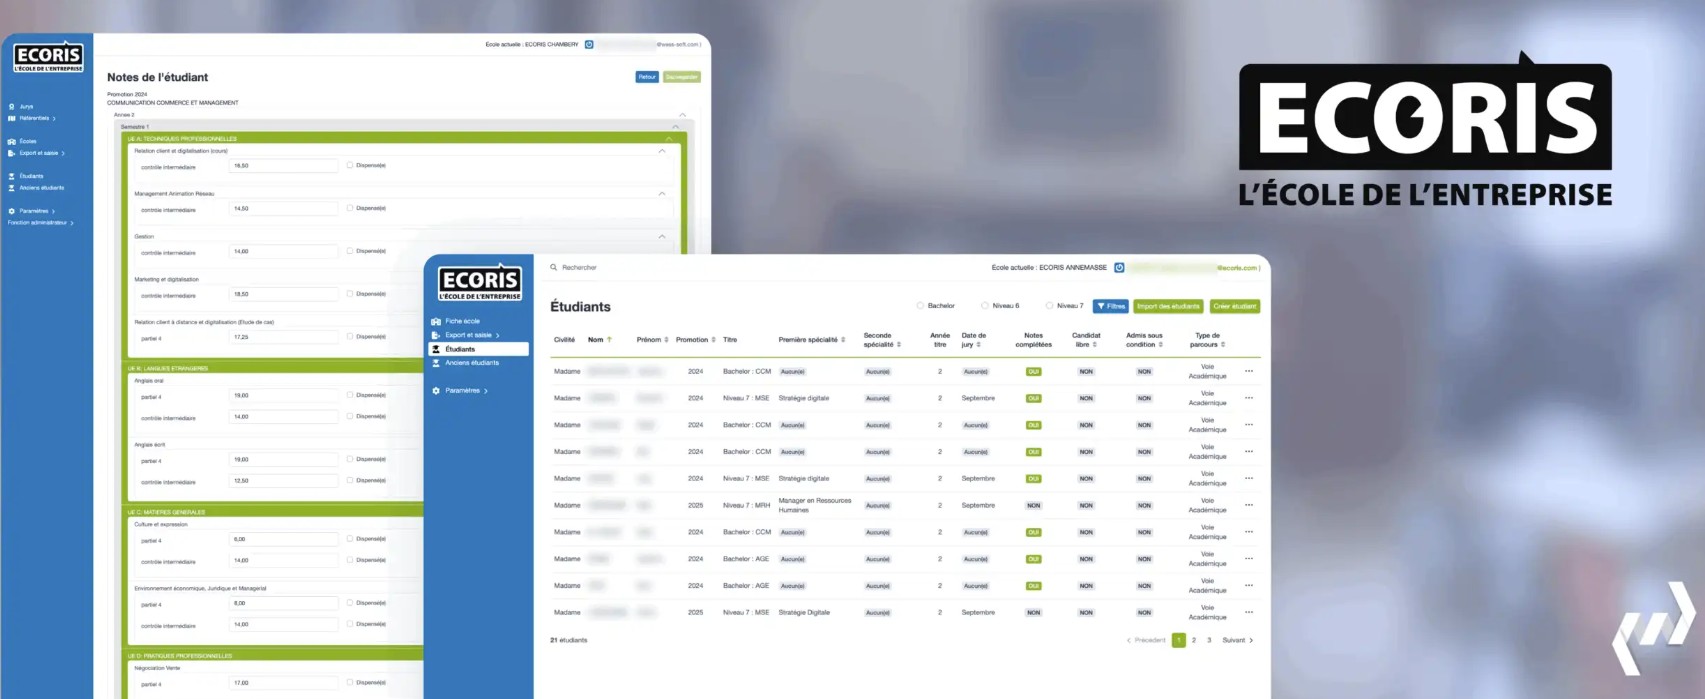Select the Bachelor radio button
Image resolution: width=1705 pixels, height=699 pixels.
[920, 306]
